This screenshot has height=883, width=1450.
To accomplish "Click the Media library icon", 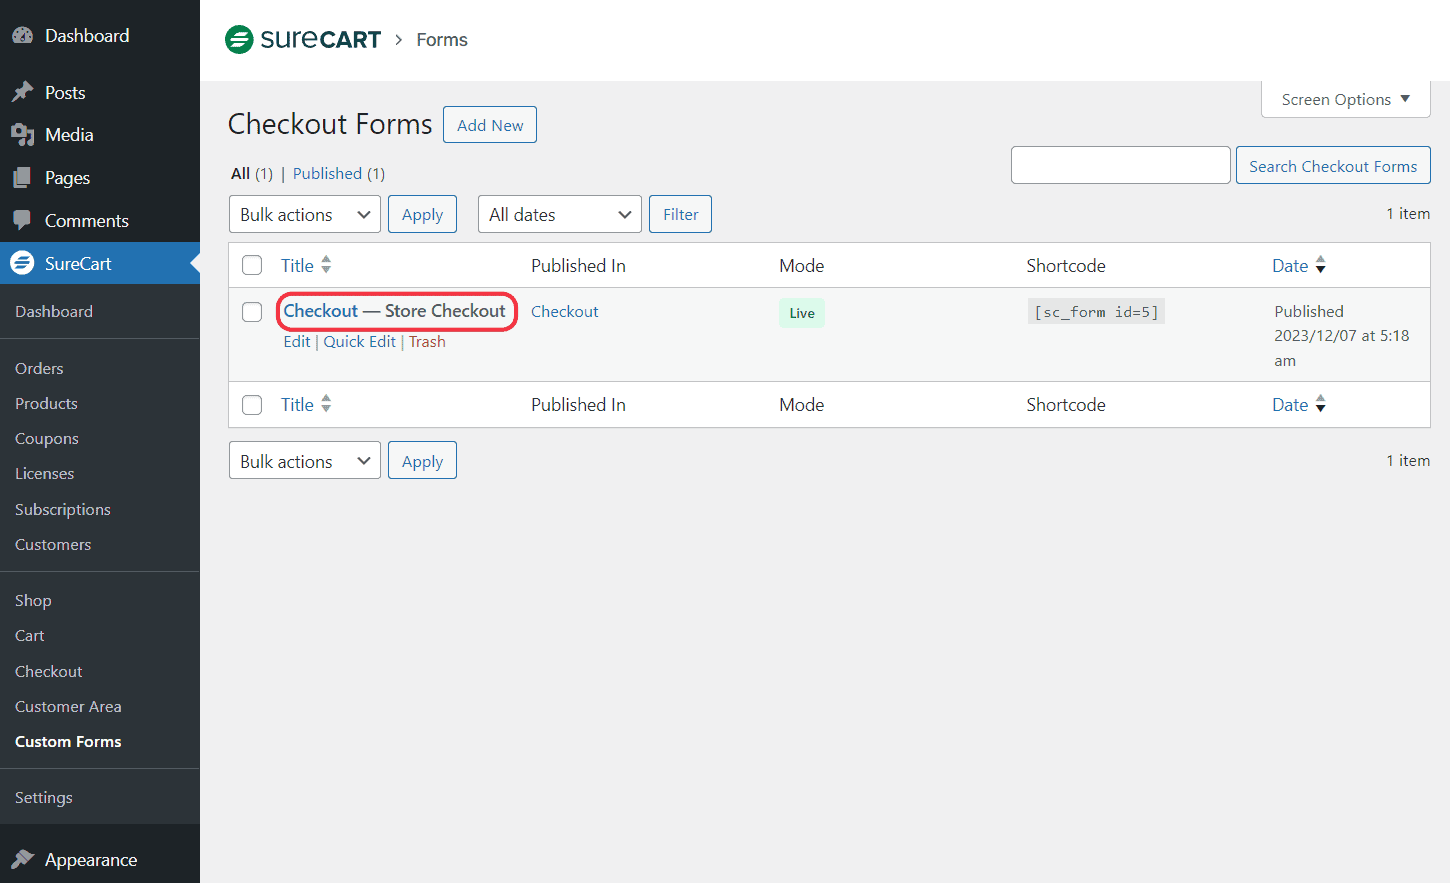I will [x=22, y=135].
